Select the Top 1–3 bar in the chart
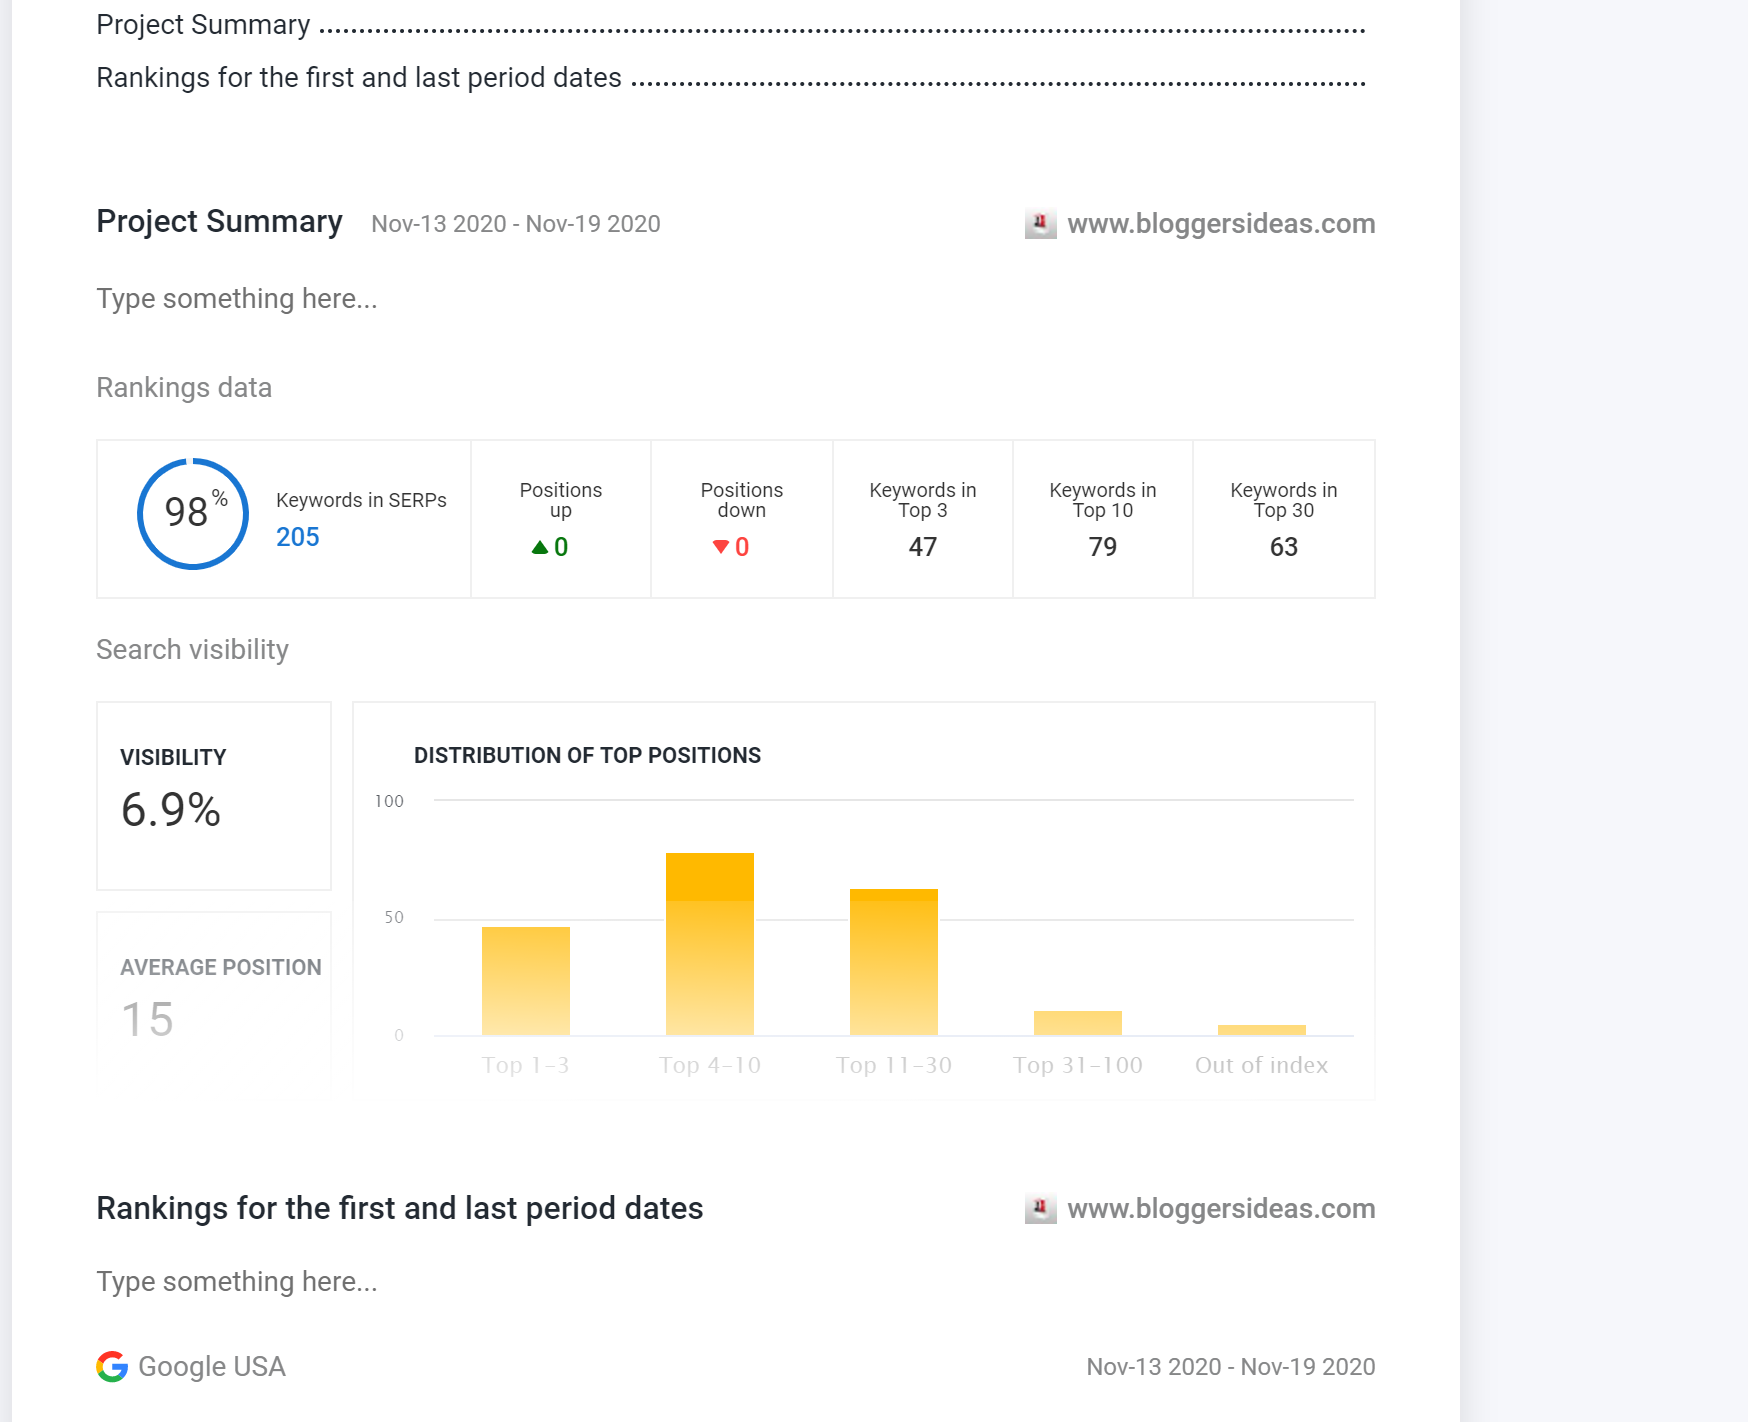 pyautogui.click(x=526, y=981)
